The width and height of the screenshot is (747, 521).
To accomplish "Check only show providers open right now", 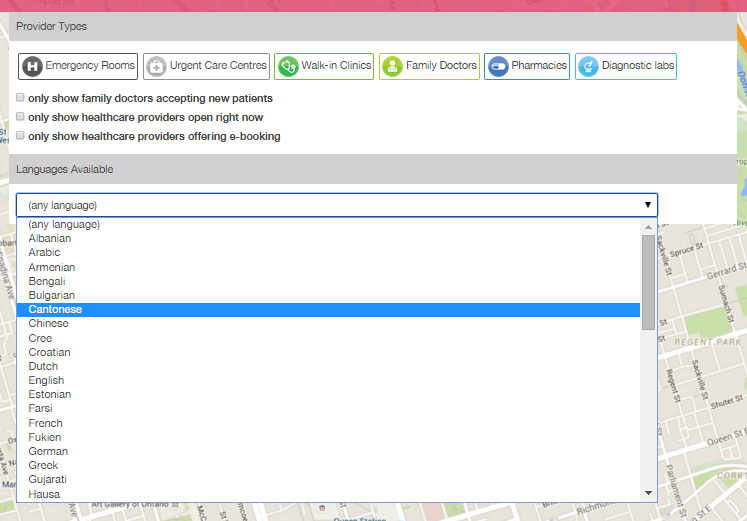I will [x=20, y=117].
